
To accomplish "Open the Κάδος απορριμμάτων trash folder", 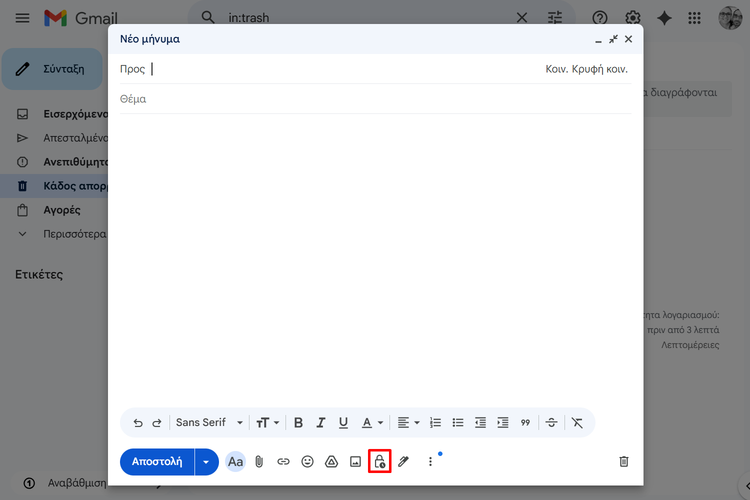I will tap(55, 186).
